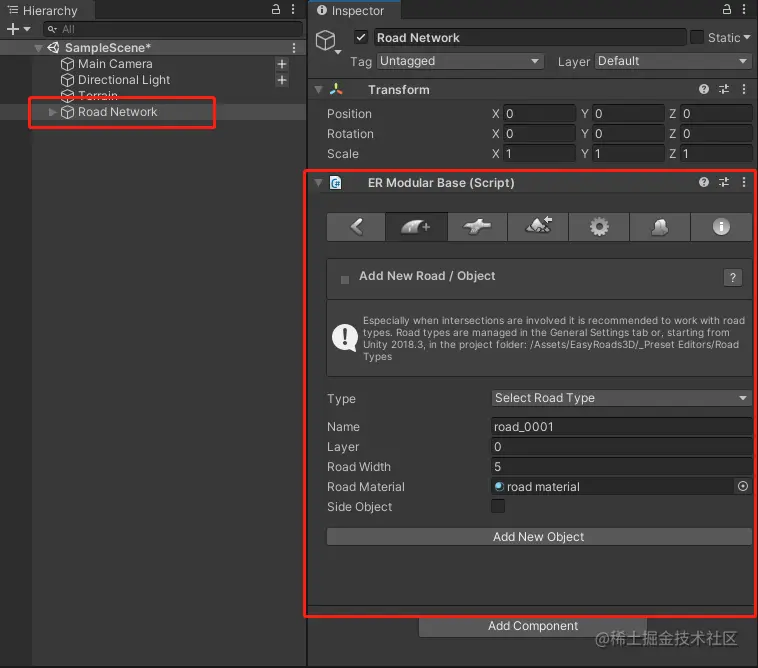Image resolution: width=758 pixels, height=668 pixels.
Task: Click the Hierarchy search field
Action: (x=173, y=29)
